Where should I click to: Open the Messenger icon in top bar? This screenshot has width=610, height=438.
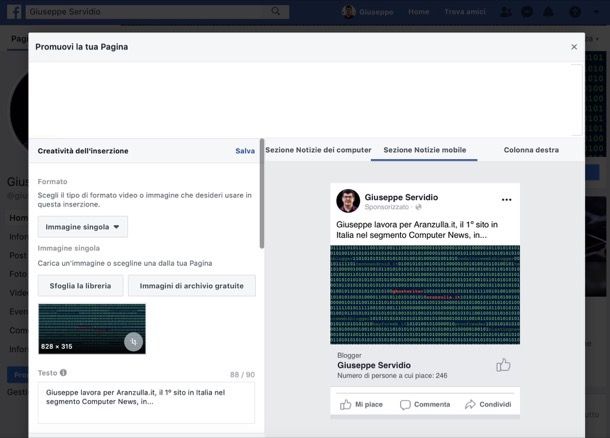527,12
